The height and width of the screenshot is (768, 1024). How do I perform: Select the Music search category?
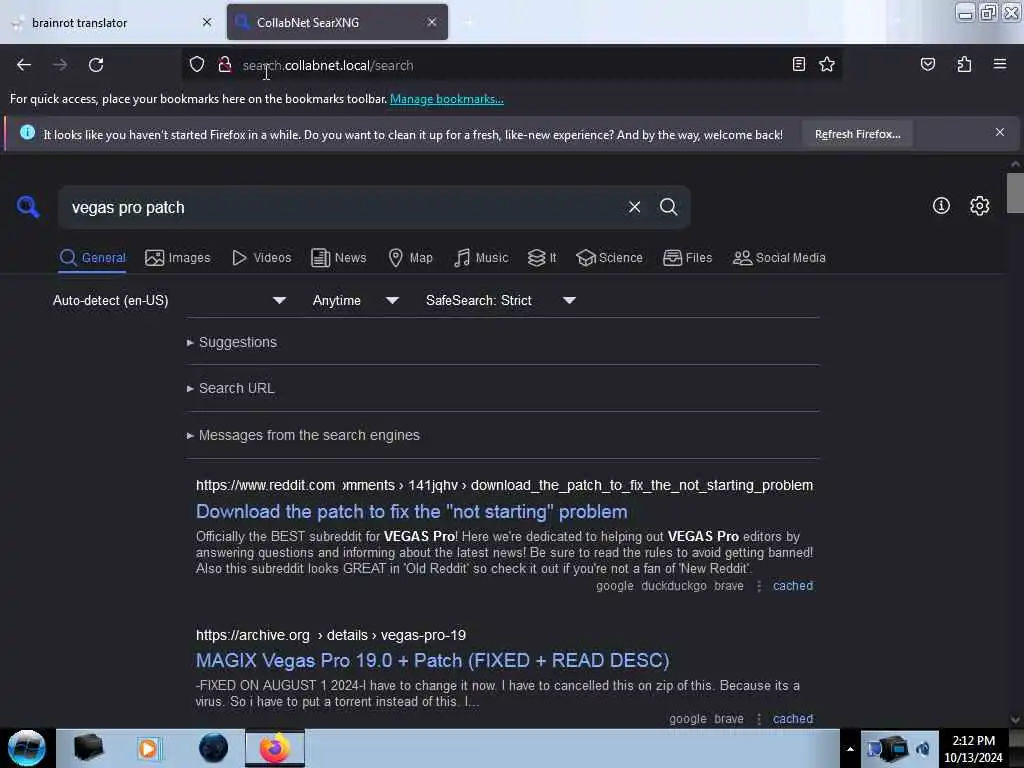tap(481, 257)
